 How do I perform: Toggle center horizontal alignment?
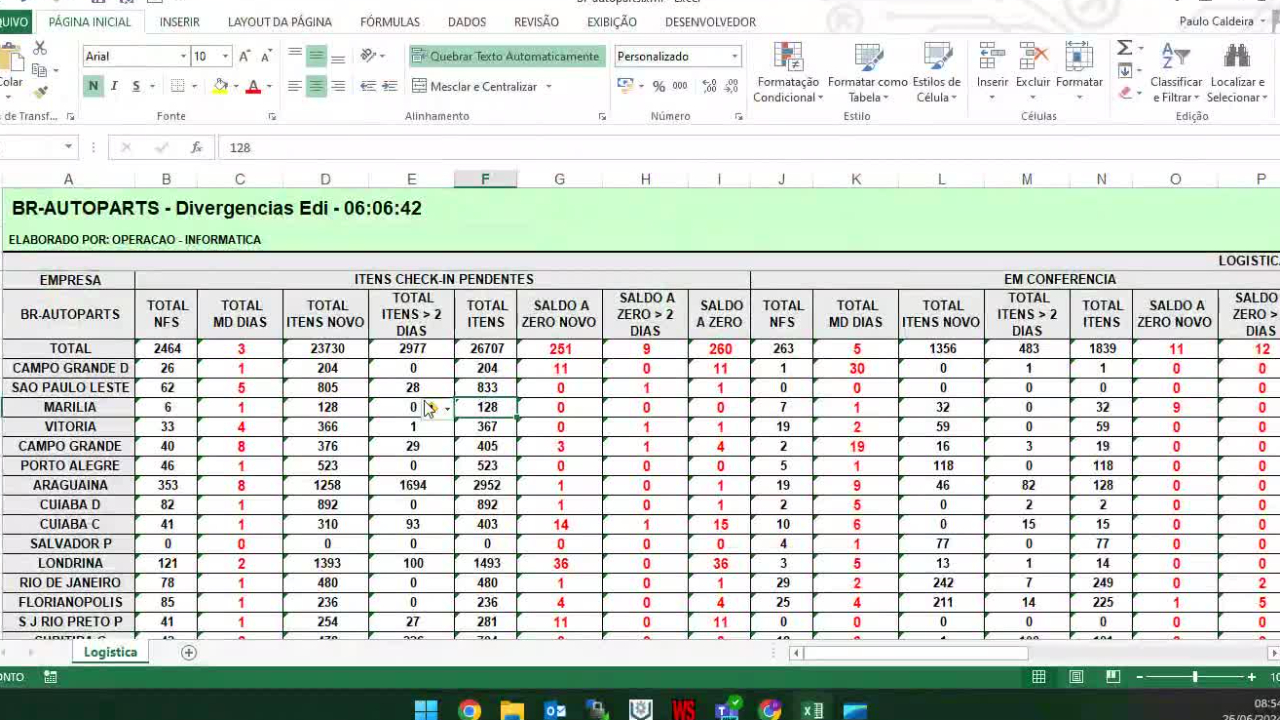coord(316,87)
